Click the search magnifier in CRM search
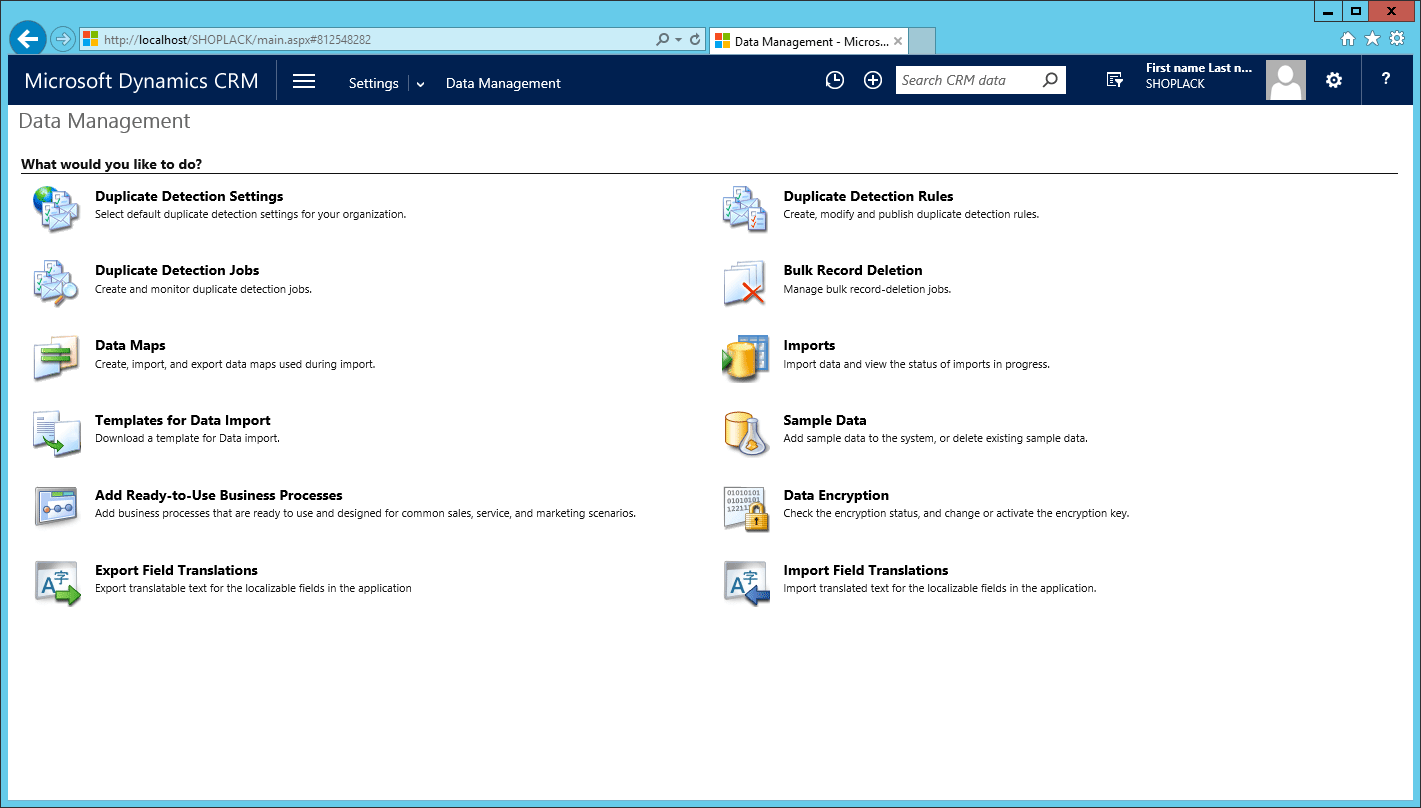 [x=1050, y=80]
